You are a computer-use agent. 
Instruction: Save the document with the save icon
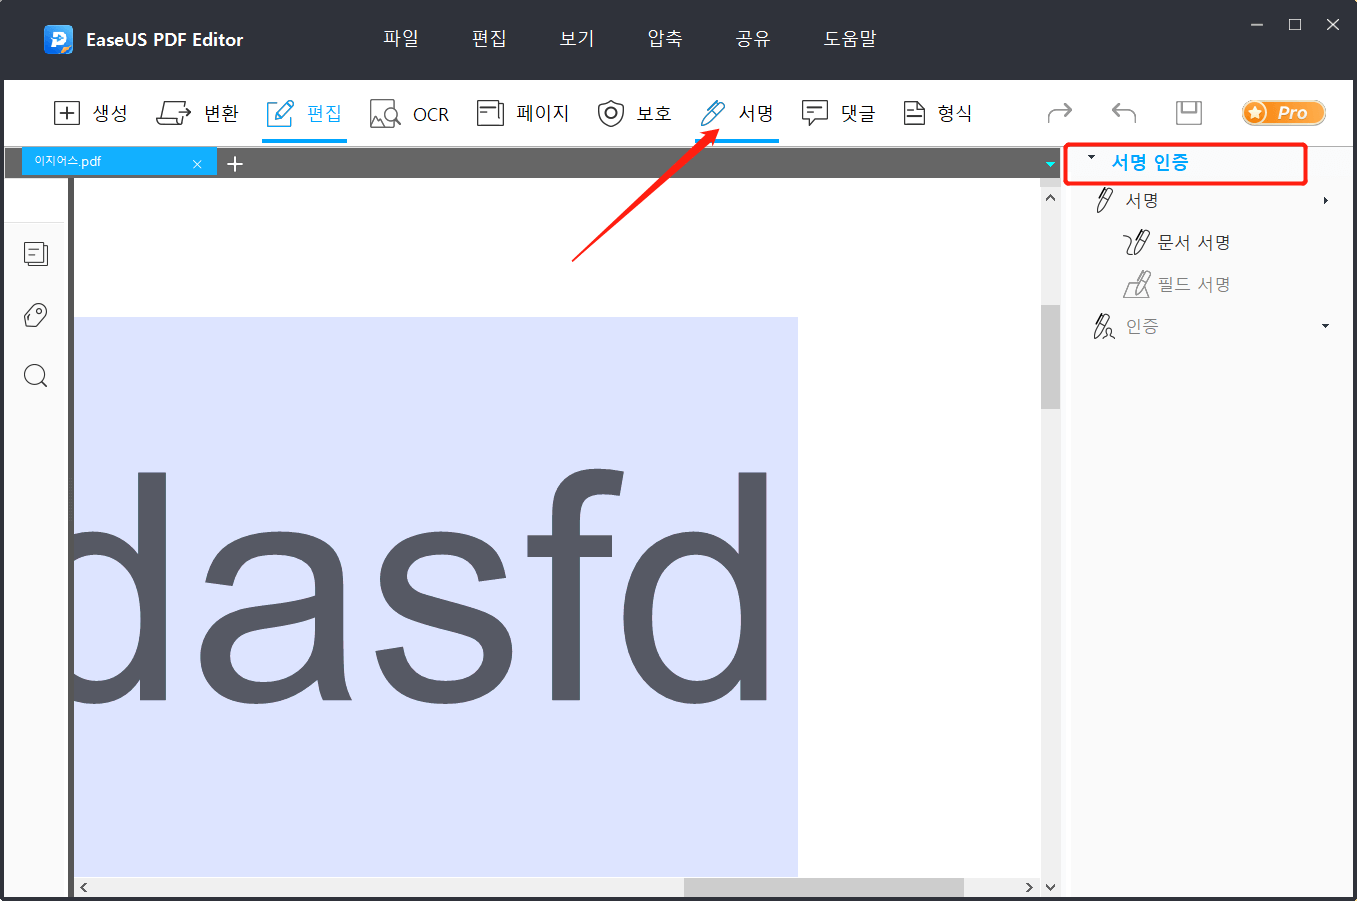pos(1189,113)
